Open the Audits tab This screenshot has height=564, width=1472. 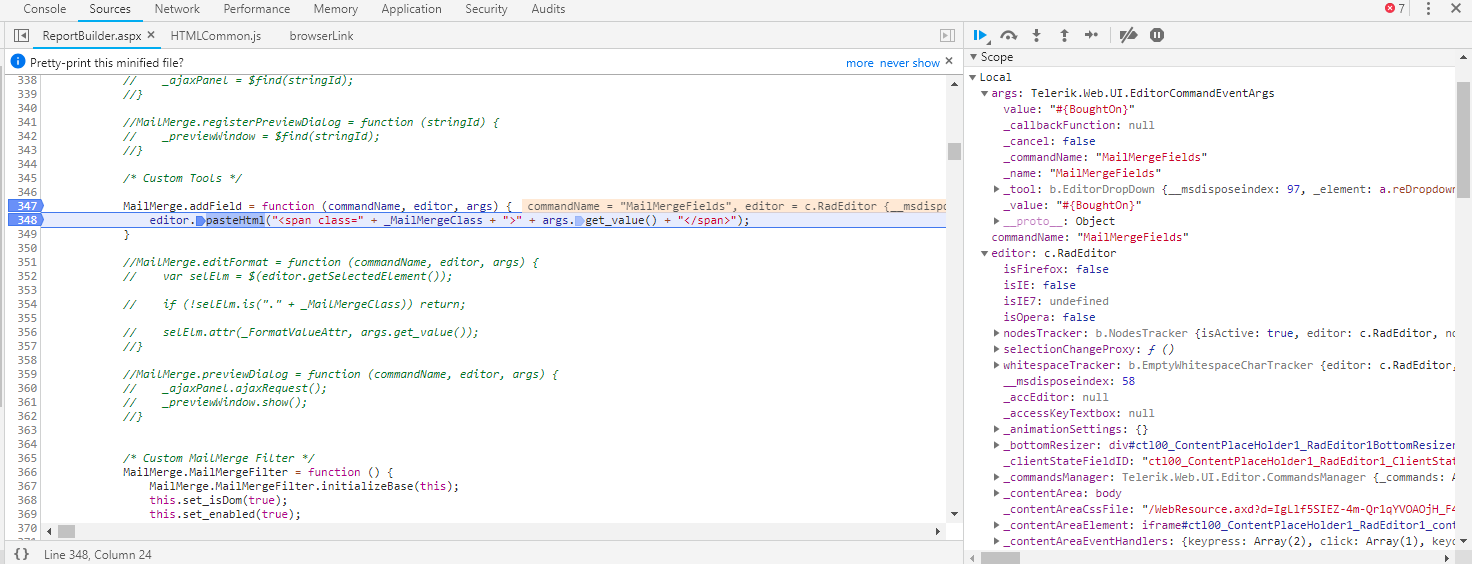(548, 9)
